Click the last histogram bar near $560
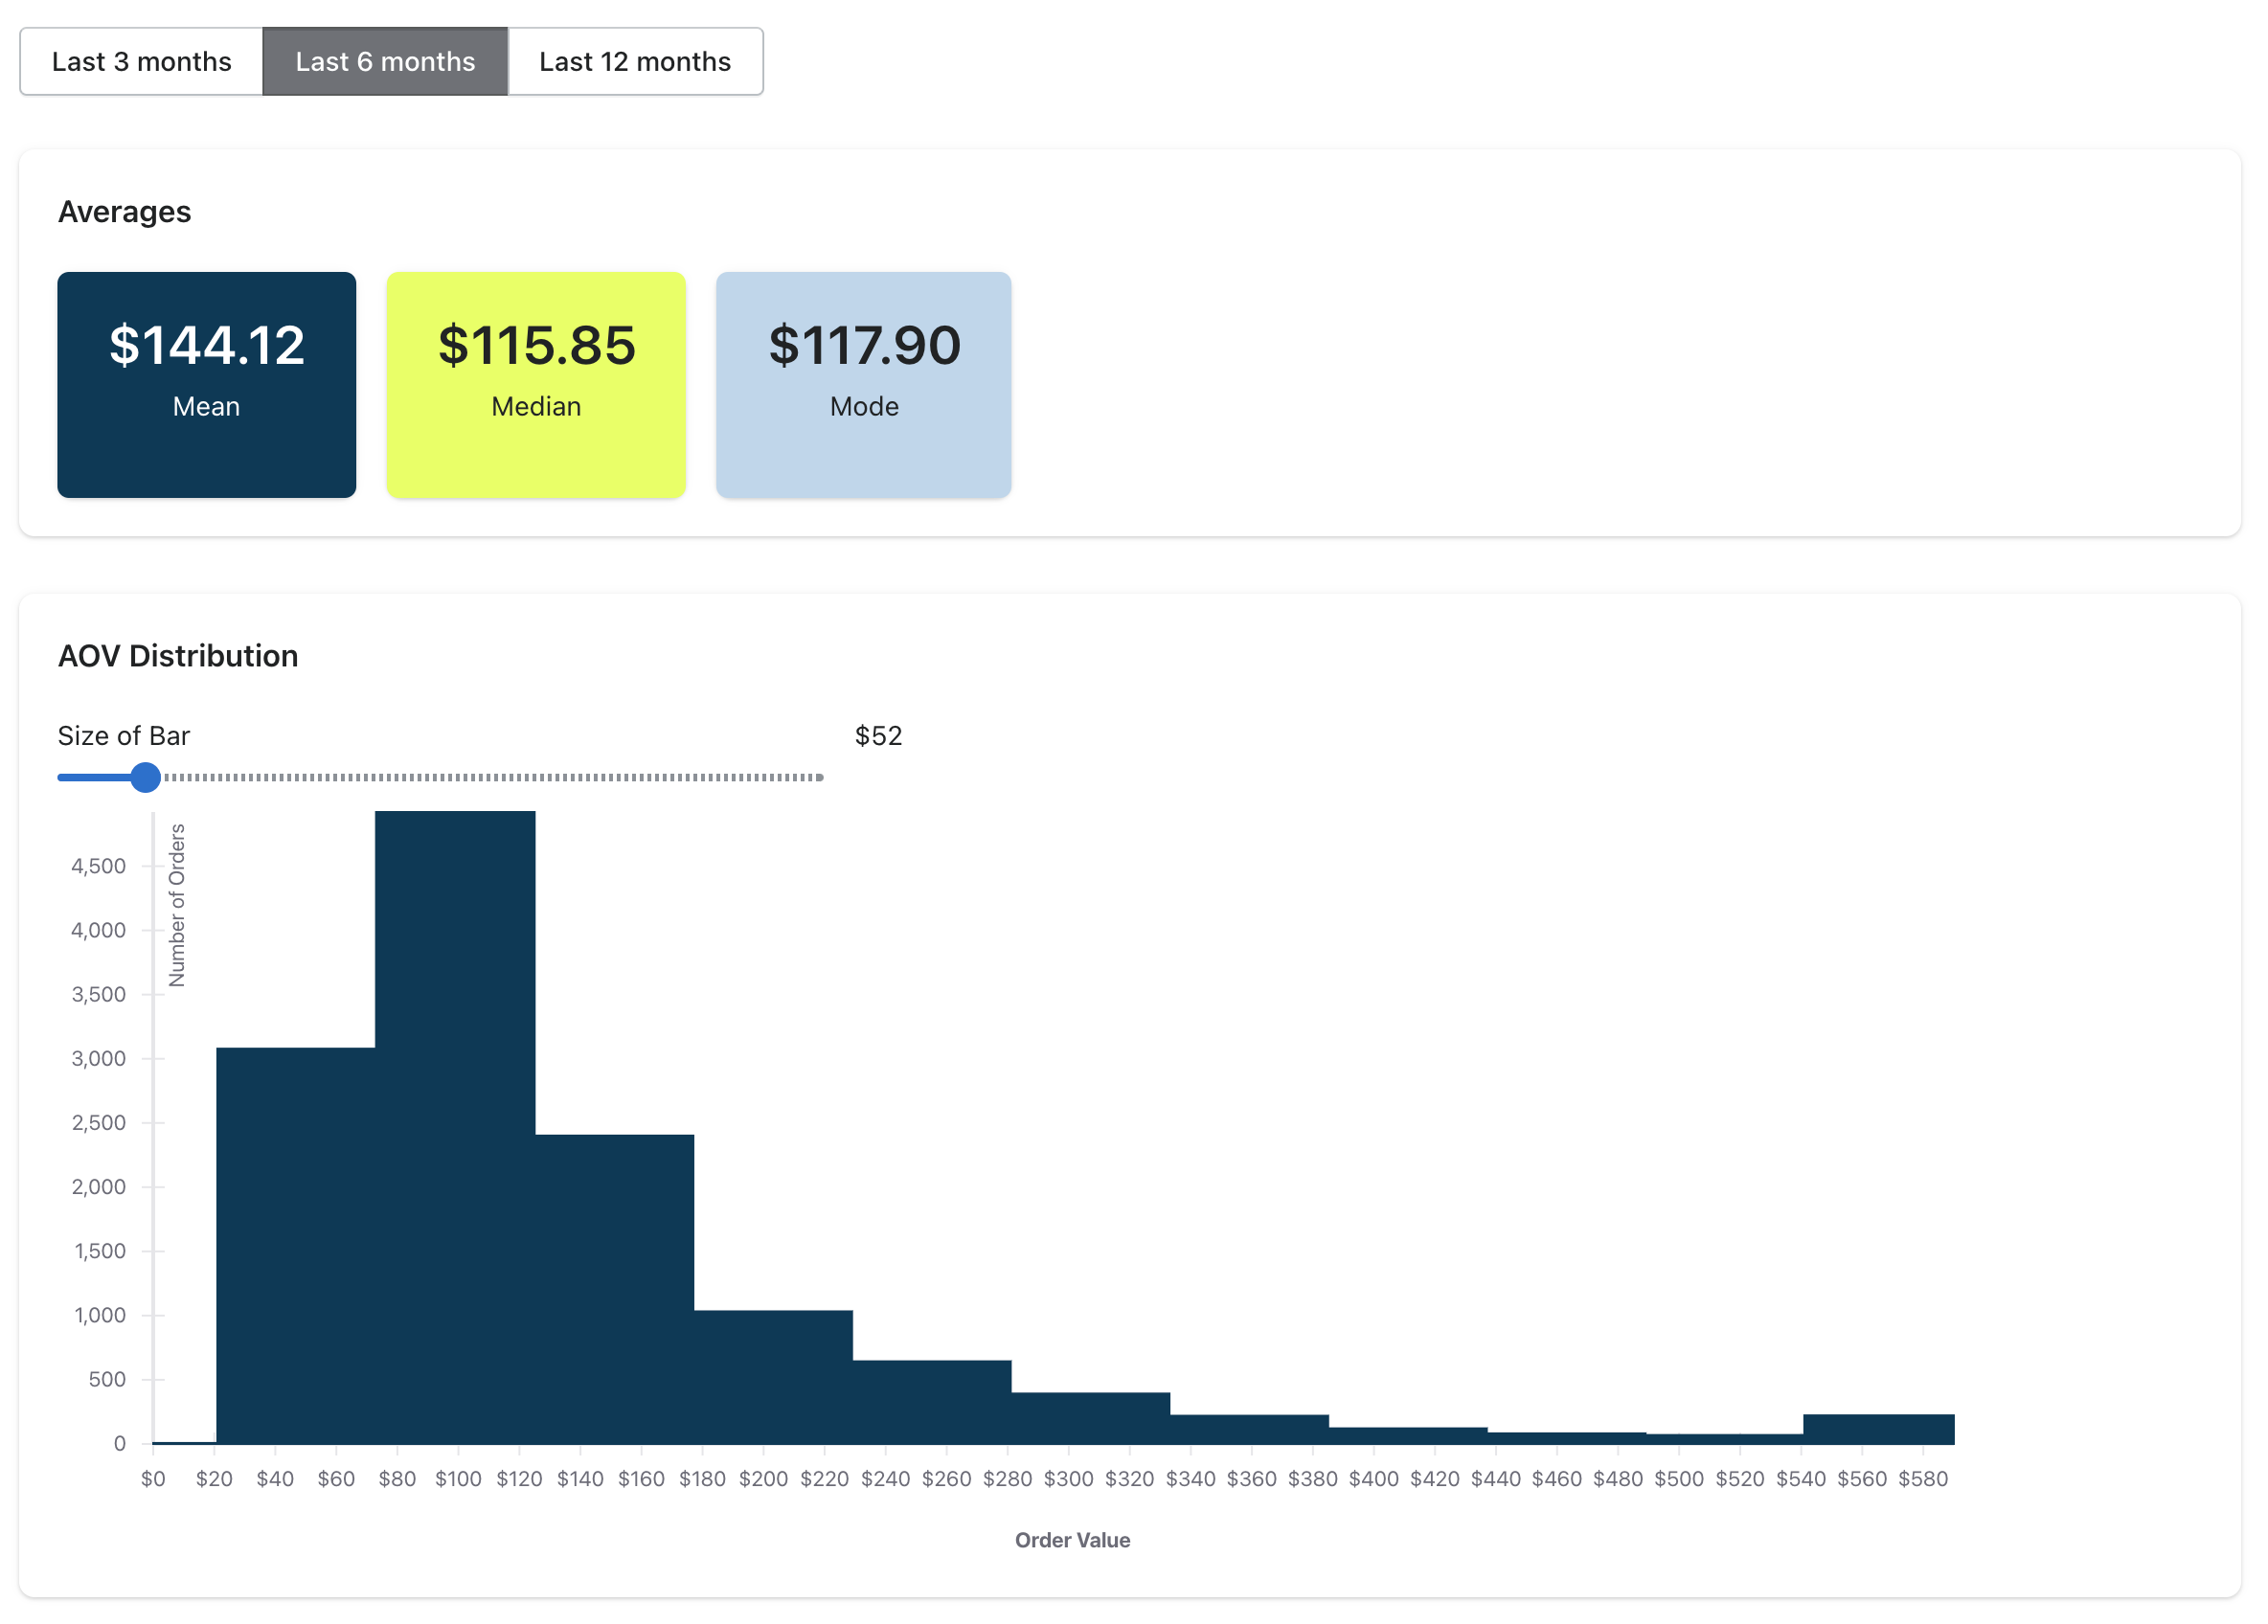Image resolution: width=2268 pixels, height=1624 pixels. (1878, 1429)
